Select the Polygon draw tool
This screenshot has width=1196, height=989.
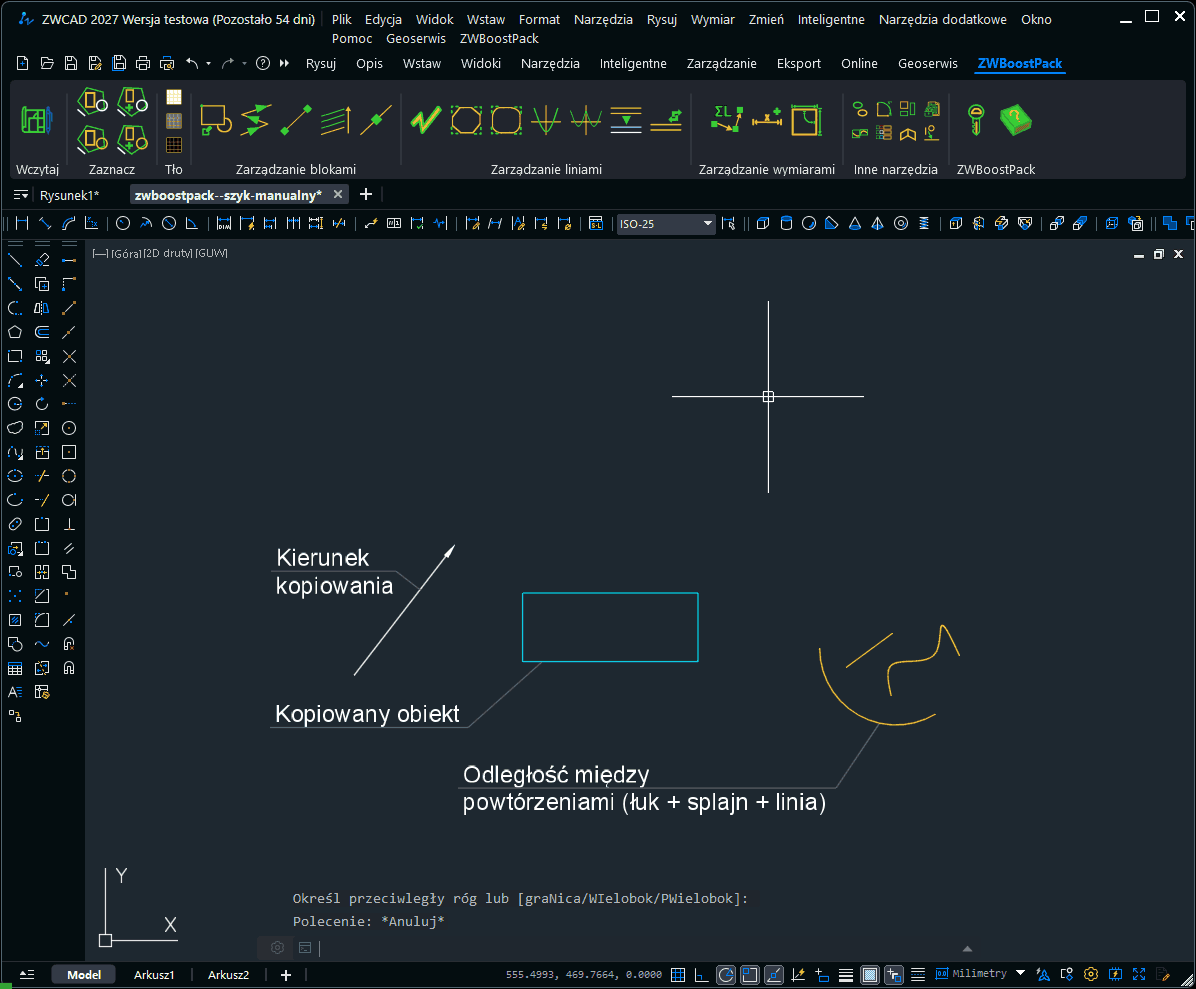coord(15,332)
